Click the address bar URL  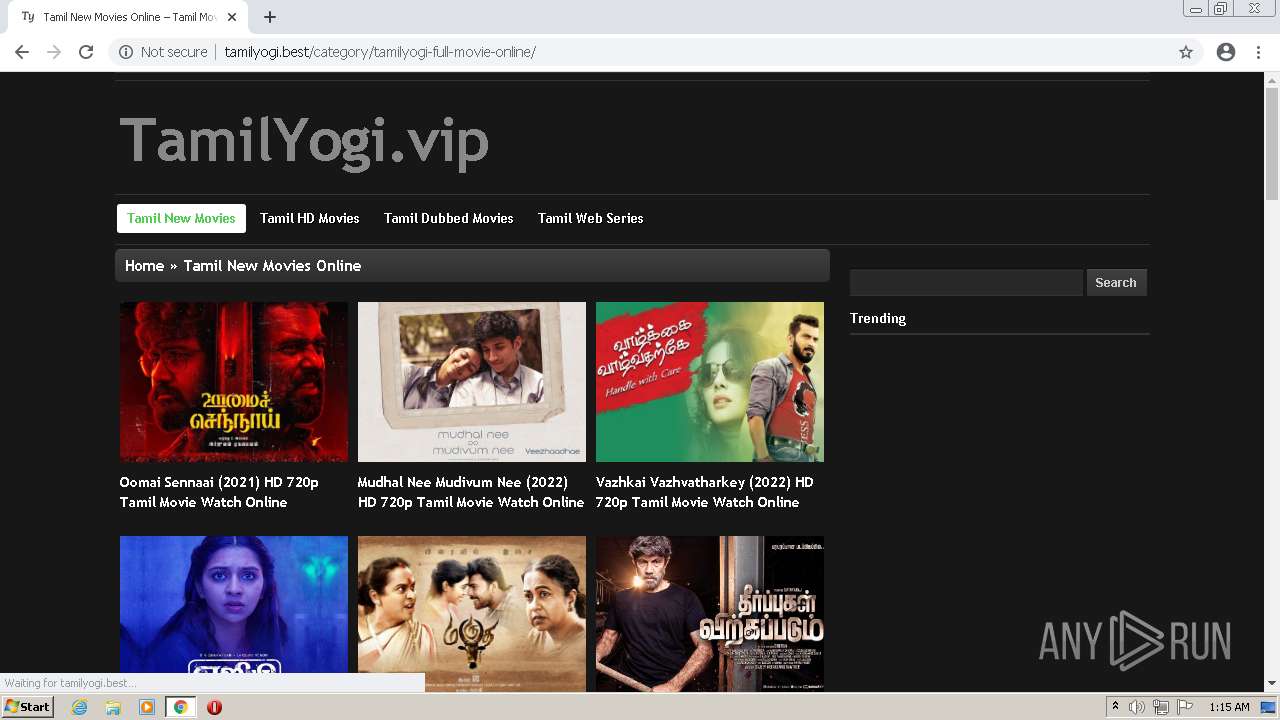click(380, 52)
